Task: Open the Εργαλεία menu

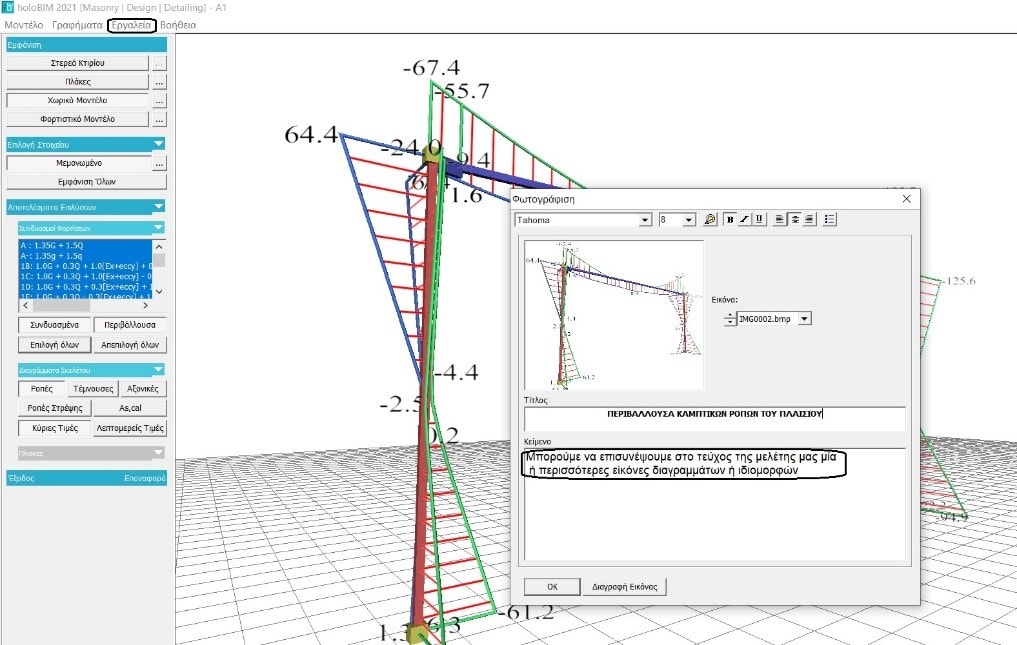Action: tap(131, 25)
